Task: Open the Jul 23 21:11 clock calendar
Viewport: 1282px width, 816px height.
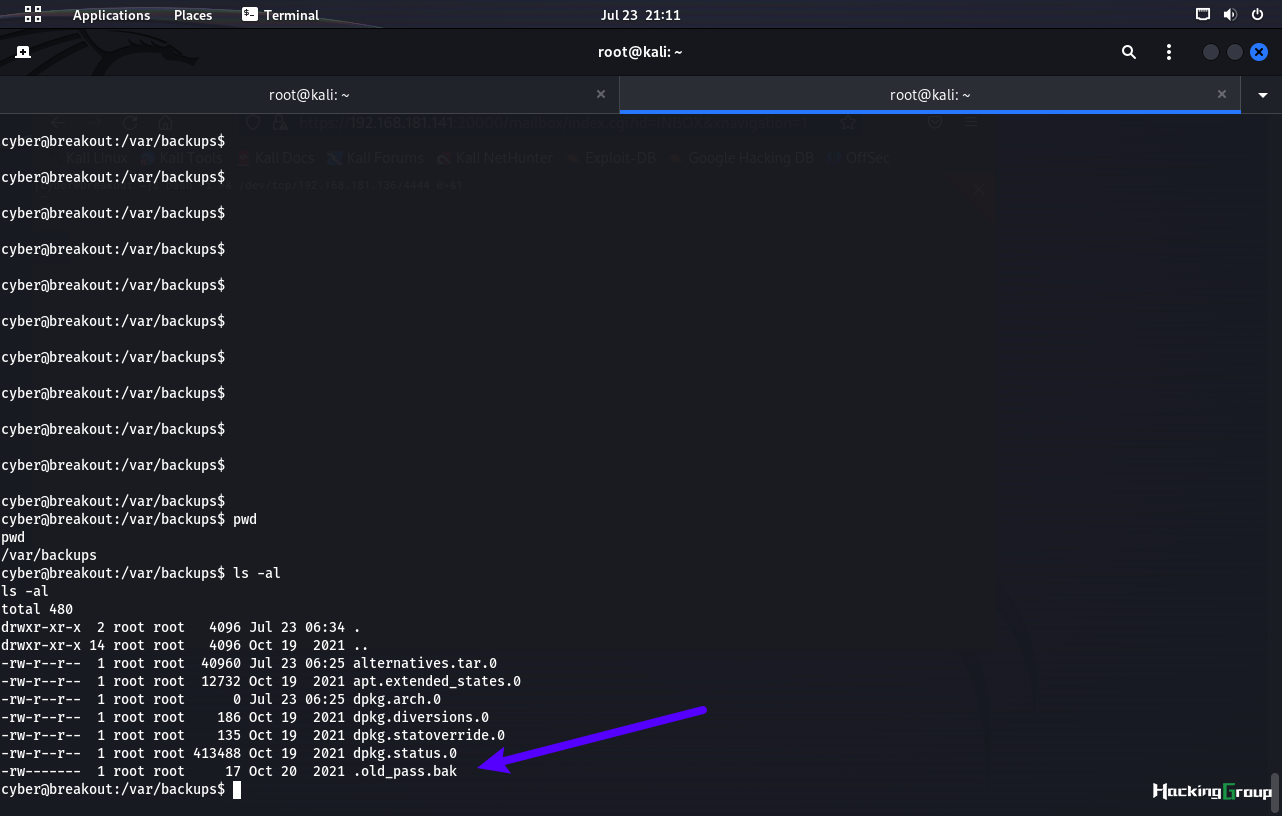Action: pos(640,15)
